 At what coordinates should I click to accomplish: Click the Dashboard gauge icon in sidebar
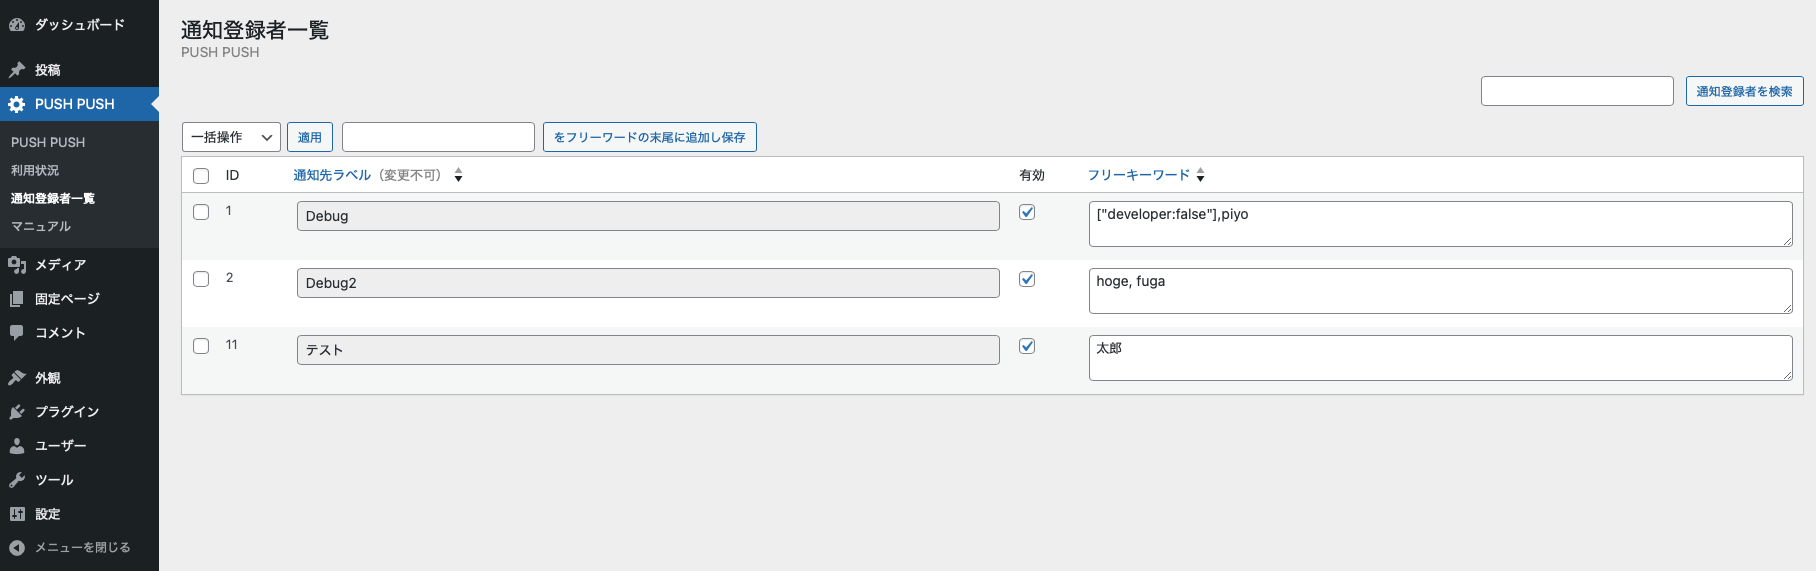17,25
